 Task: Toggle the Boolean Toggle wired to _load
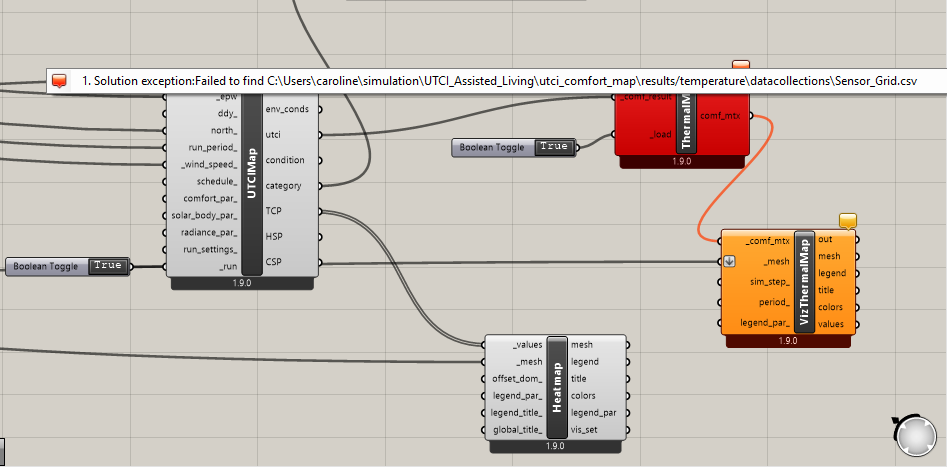(553, 147)
